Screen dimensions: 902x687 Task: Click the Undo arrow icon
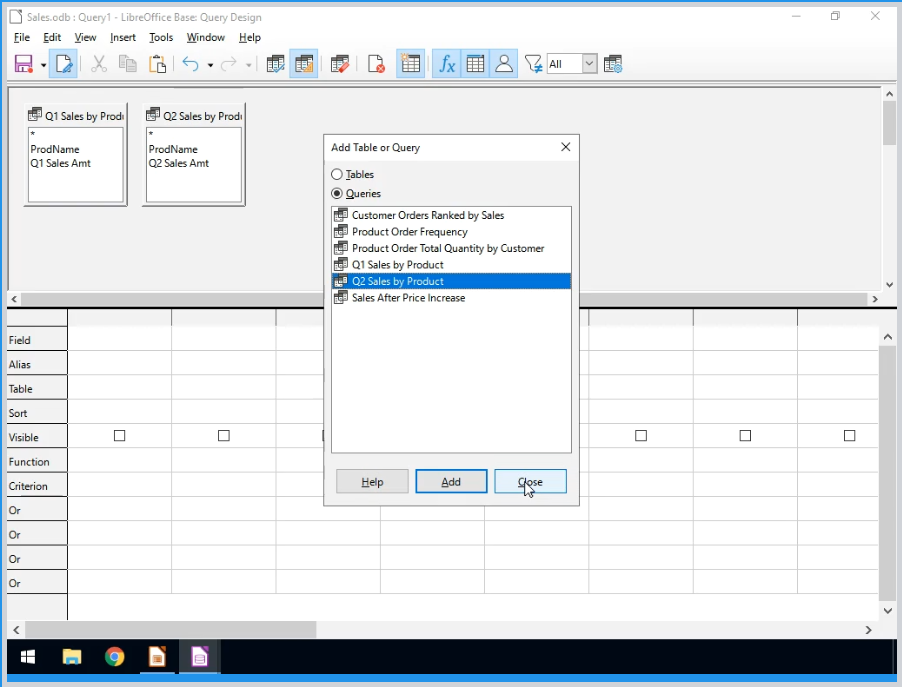tap(190, 64)
